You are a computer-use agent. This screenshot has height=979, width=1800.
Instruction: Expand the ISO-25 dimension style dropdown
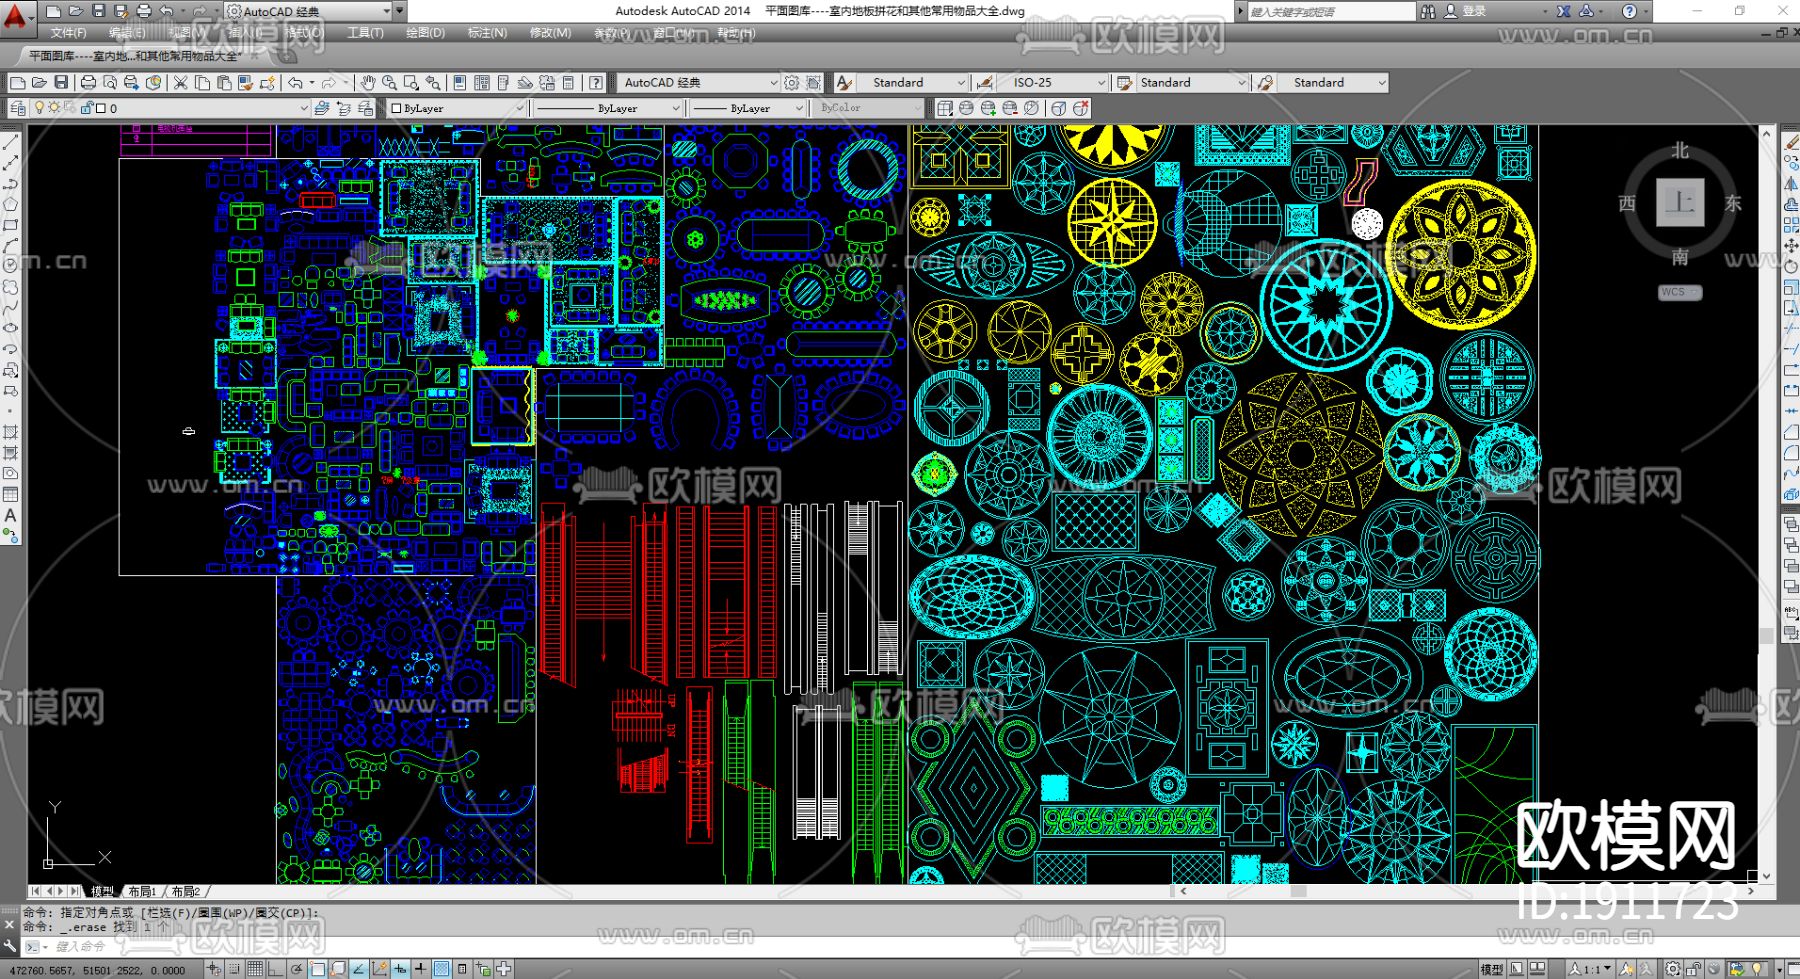tap(1101, 83)
